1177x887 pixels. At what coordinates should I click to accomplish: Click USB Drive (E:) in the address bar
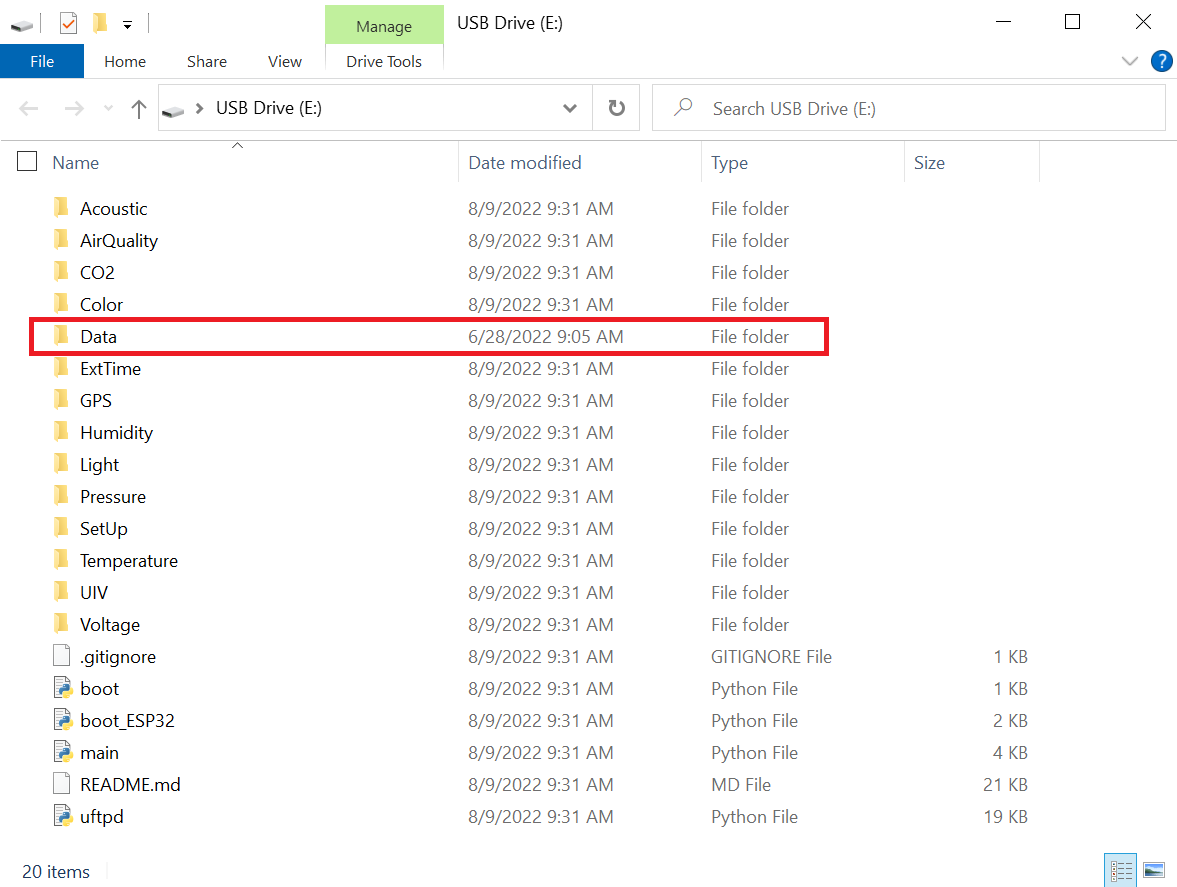coord(269,108)
